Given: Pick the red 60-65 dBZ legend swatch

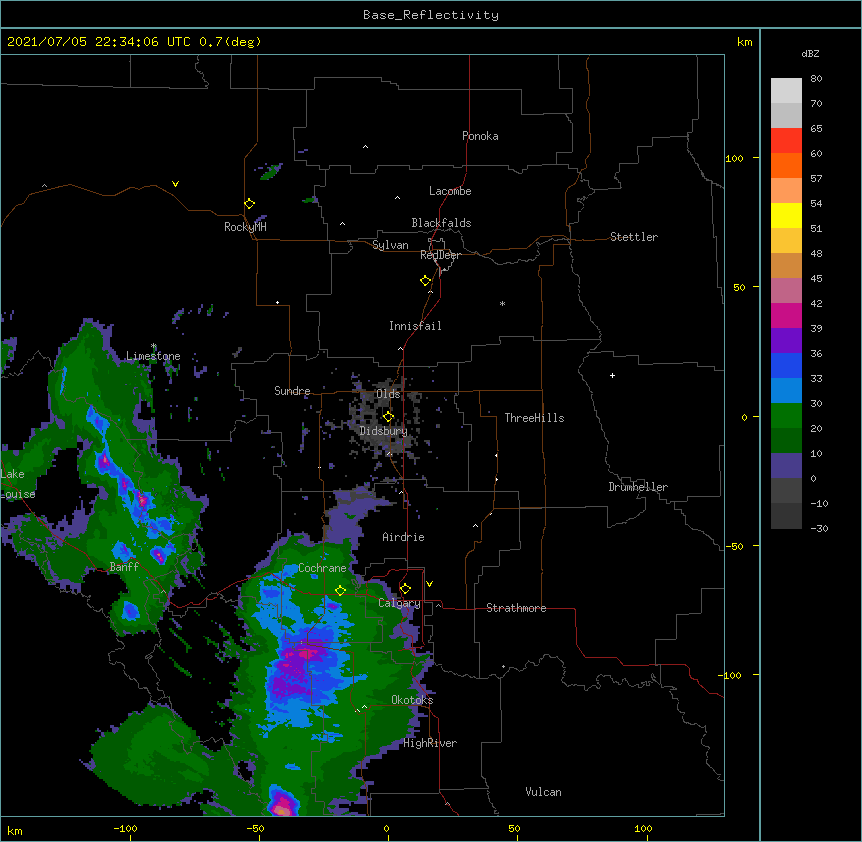Looking at the screenshot, I should click(x=786, y=141).
